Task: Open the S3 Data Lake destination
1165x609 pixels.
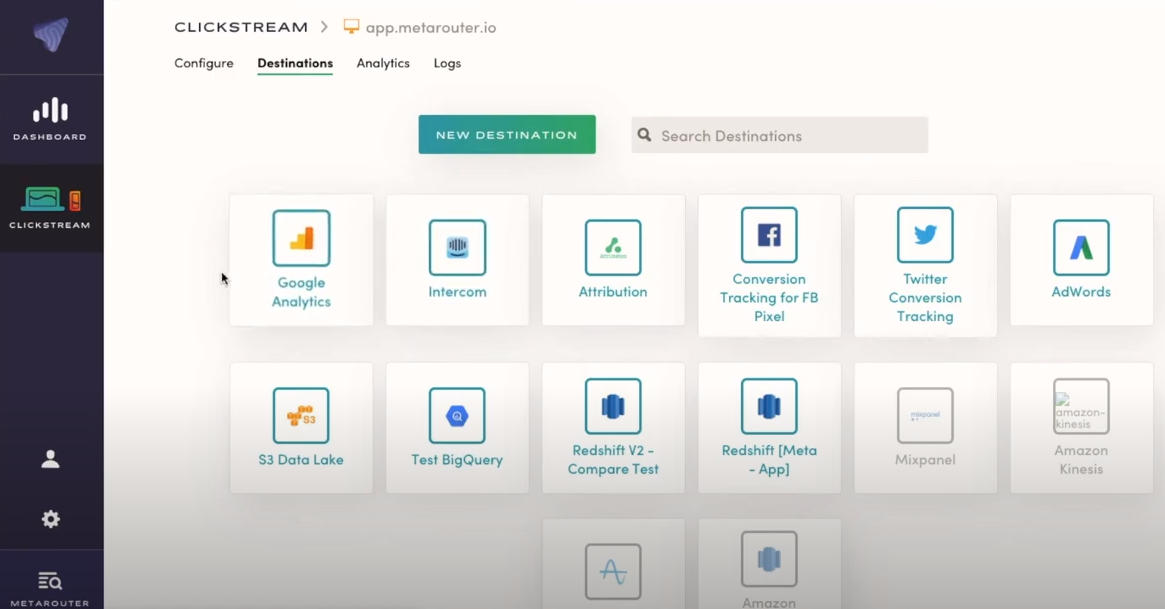Action: 301,427
